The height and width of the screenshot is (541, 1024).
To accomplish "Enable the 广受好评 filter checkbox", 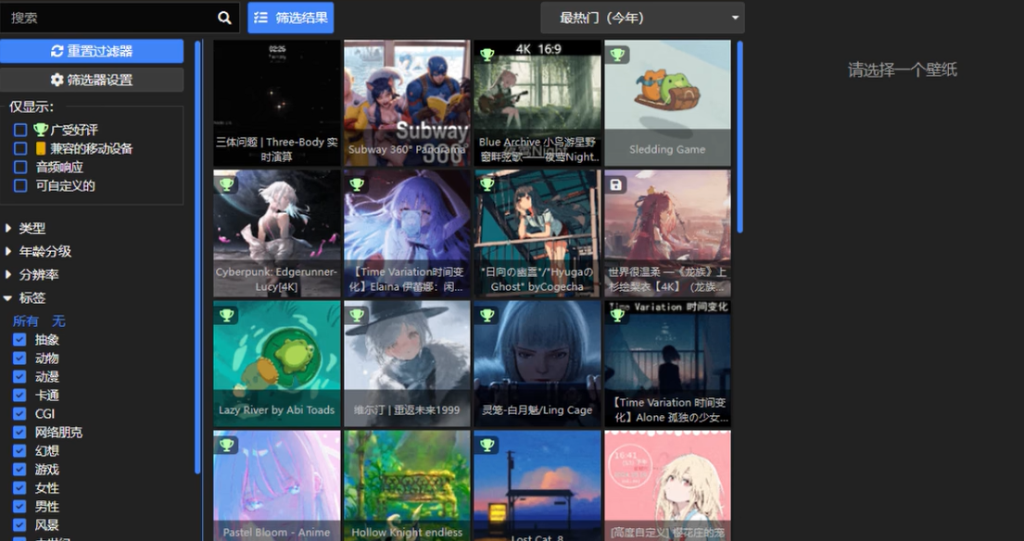I will click(x=20, y=130).
